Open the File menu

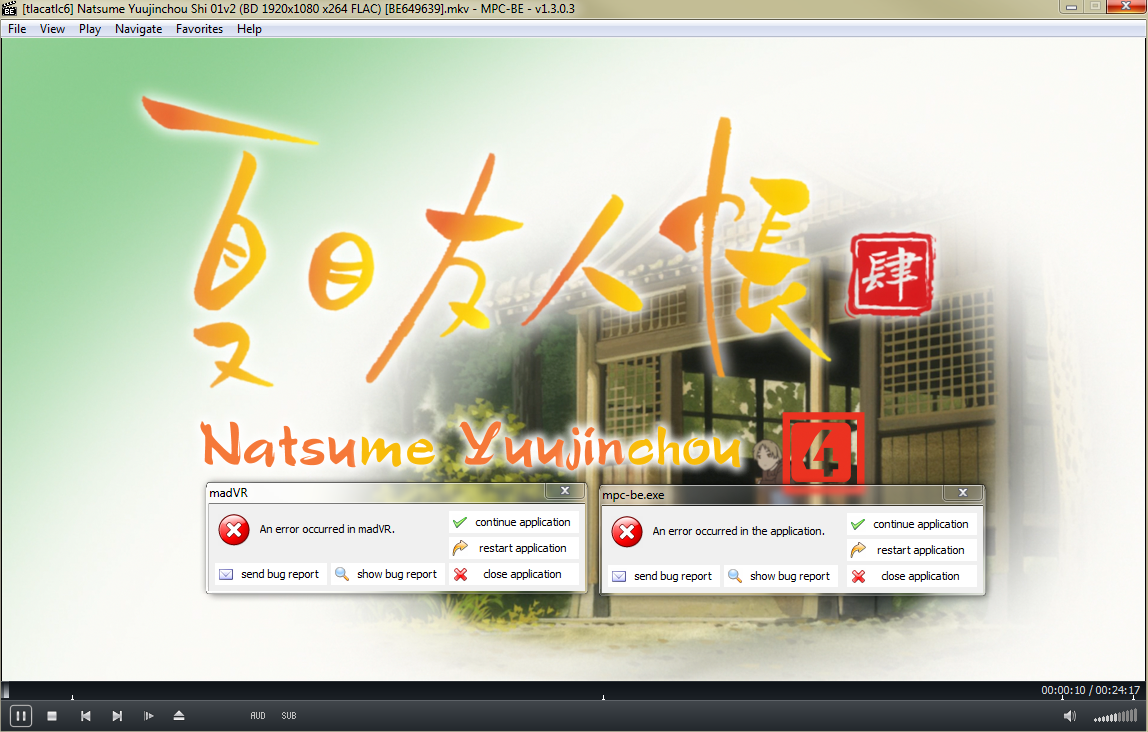click(17, 29)
